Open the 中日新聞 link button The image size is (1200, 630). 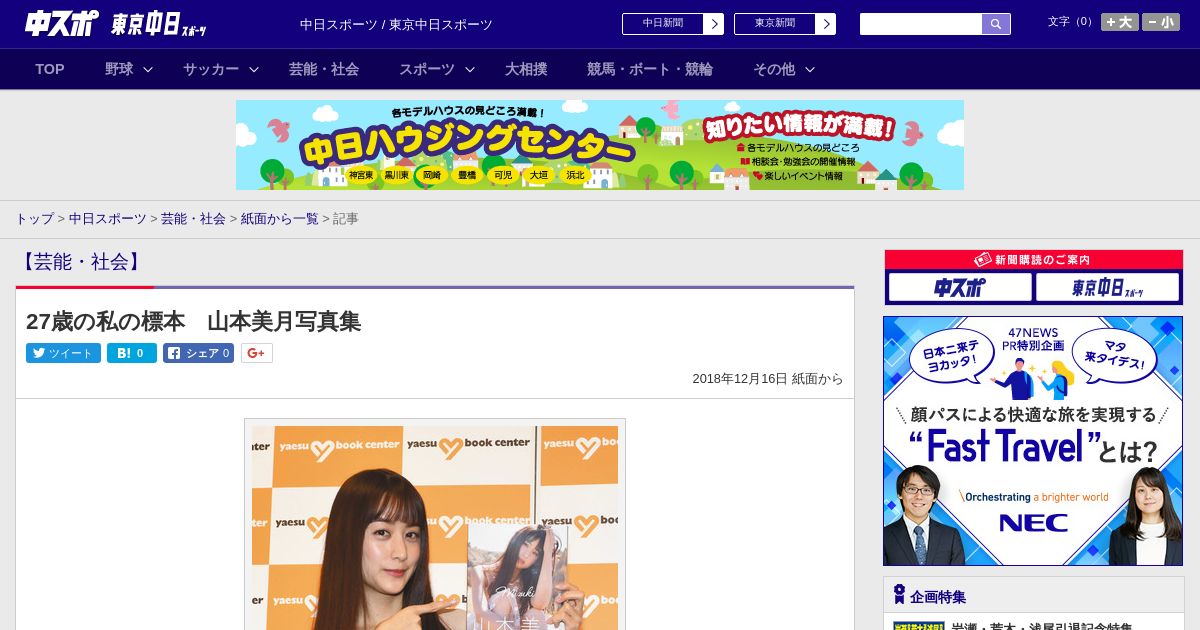click(x=663, y=24)
